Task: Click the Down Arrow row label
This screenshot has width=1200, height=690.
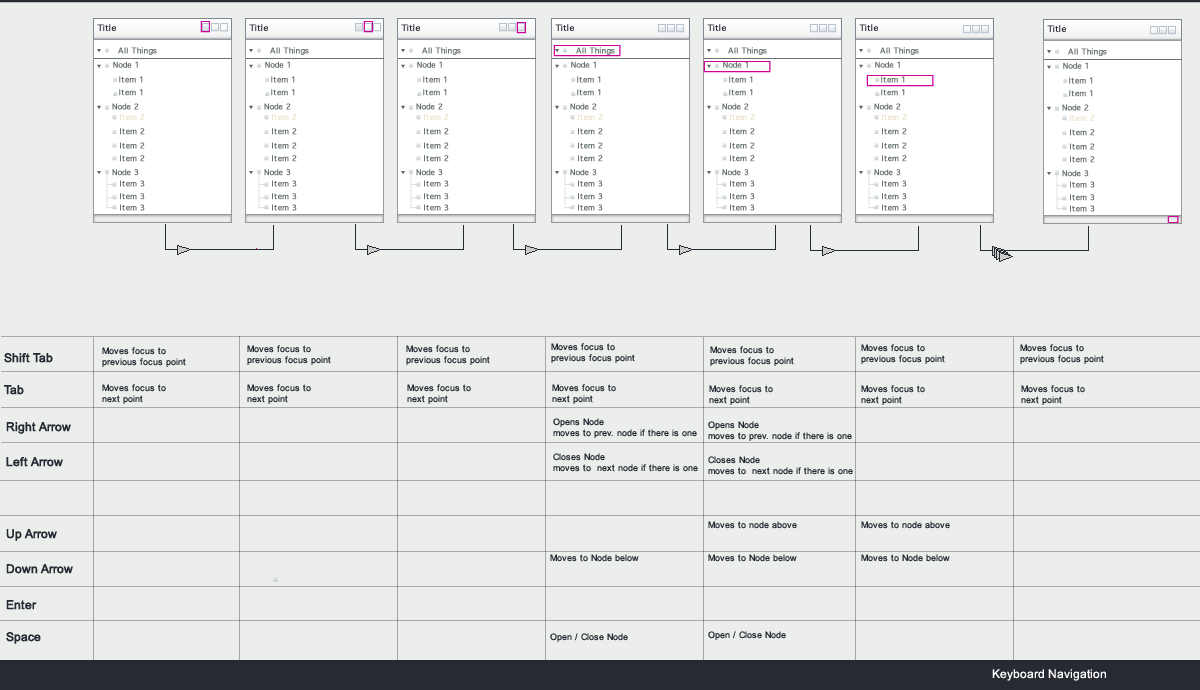Action: [x=39, y=569]
